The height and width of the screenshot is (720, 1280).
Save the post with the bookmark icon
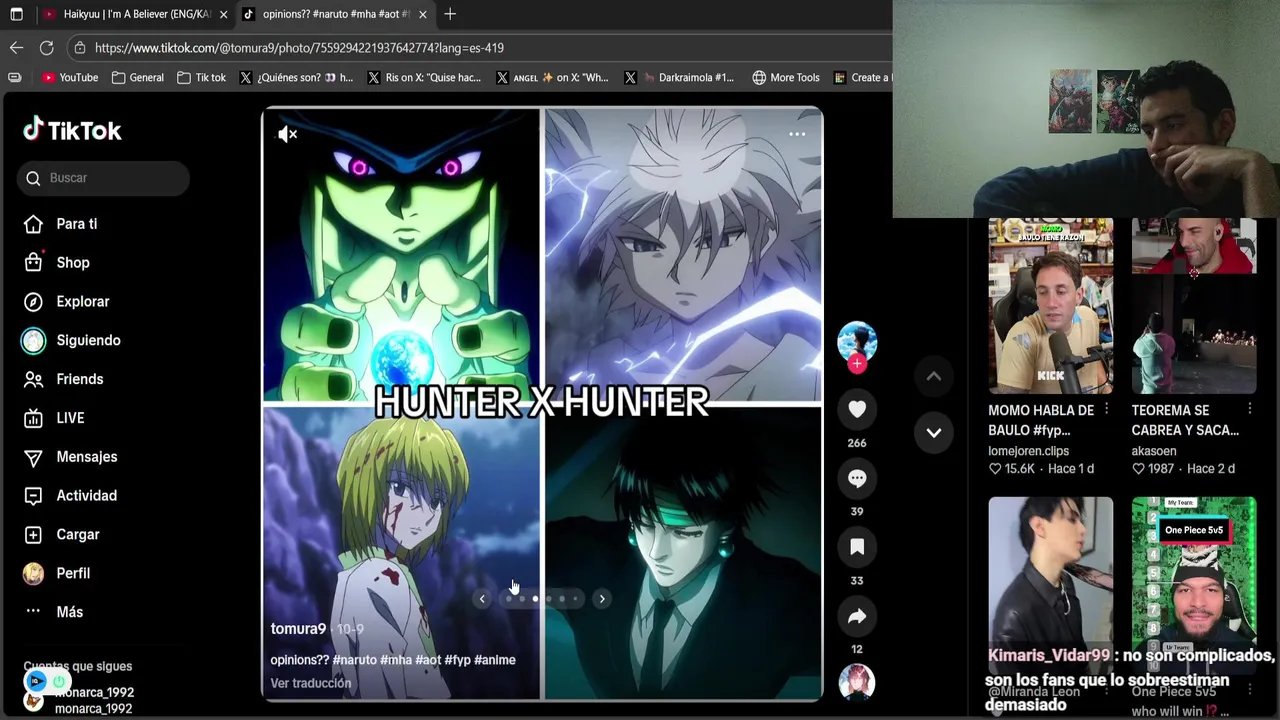(x=857, y=547)
